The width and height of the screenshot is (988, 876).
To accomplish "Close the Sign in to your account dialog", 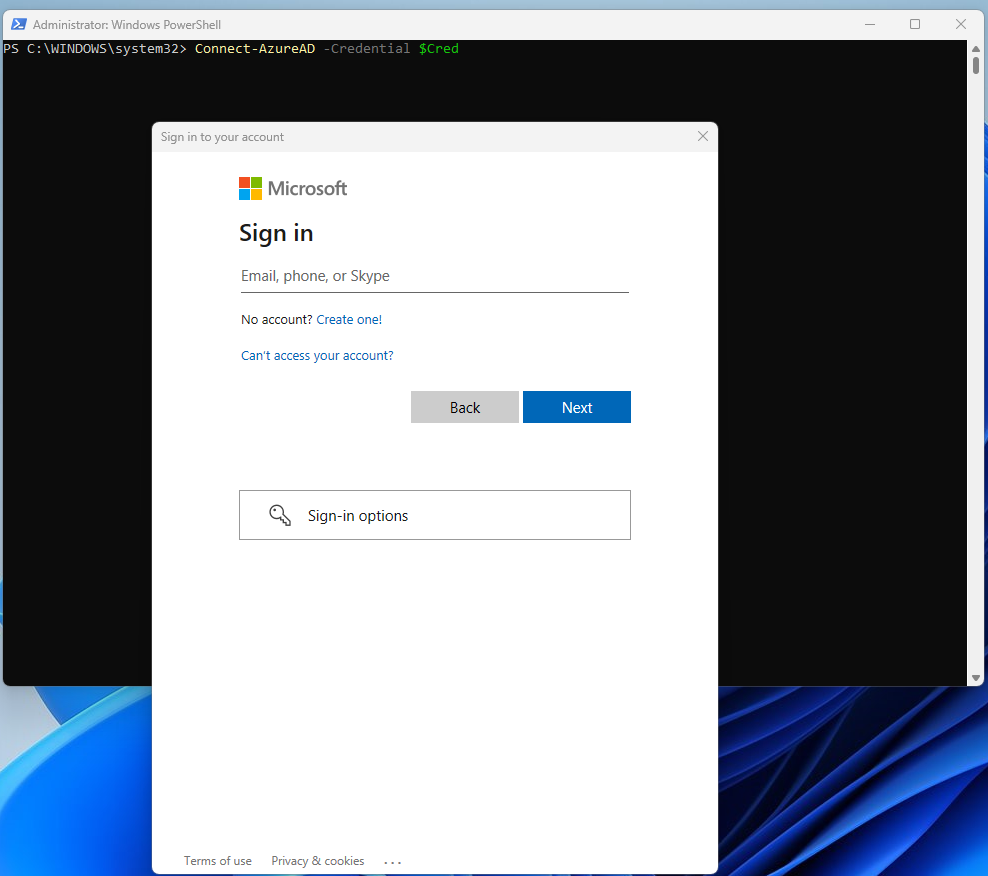I will tap(703, 136).
